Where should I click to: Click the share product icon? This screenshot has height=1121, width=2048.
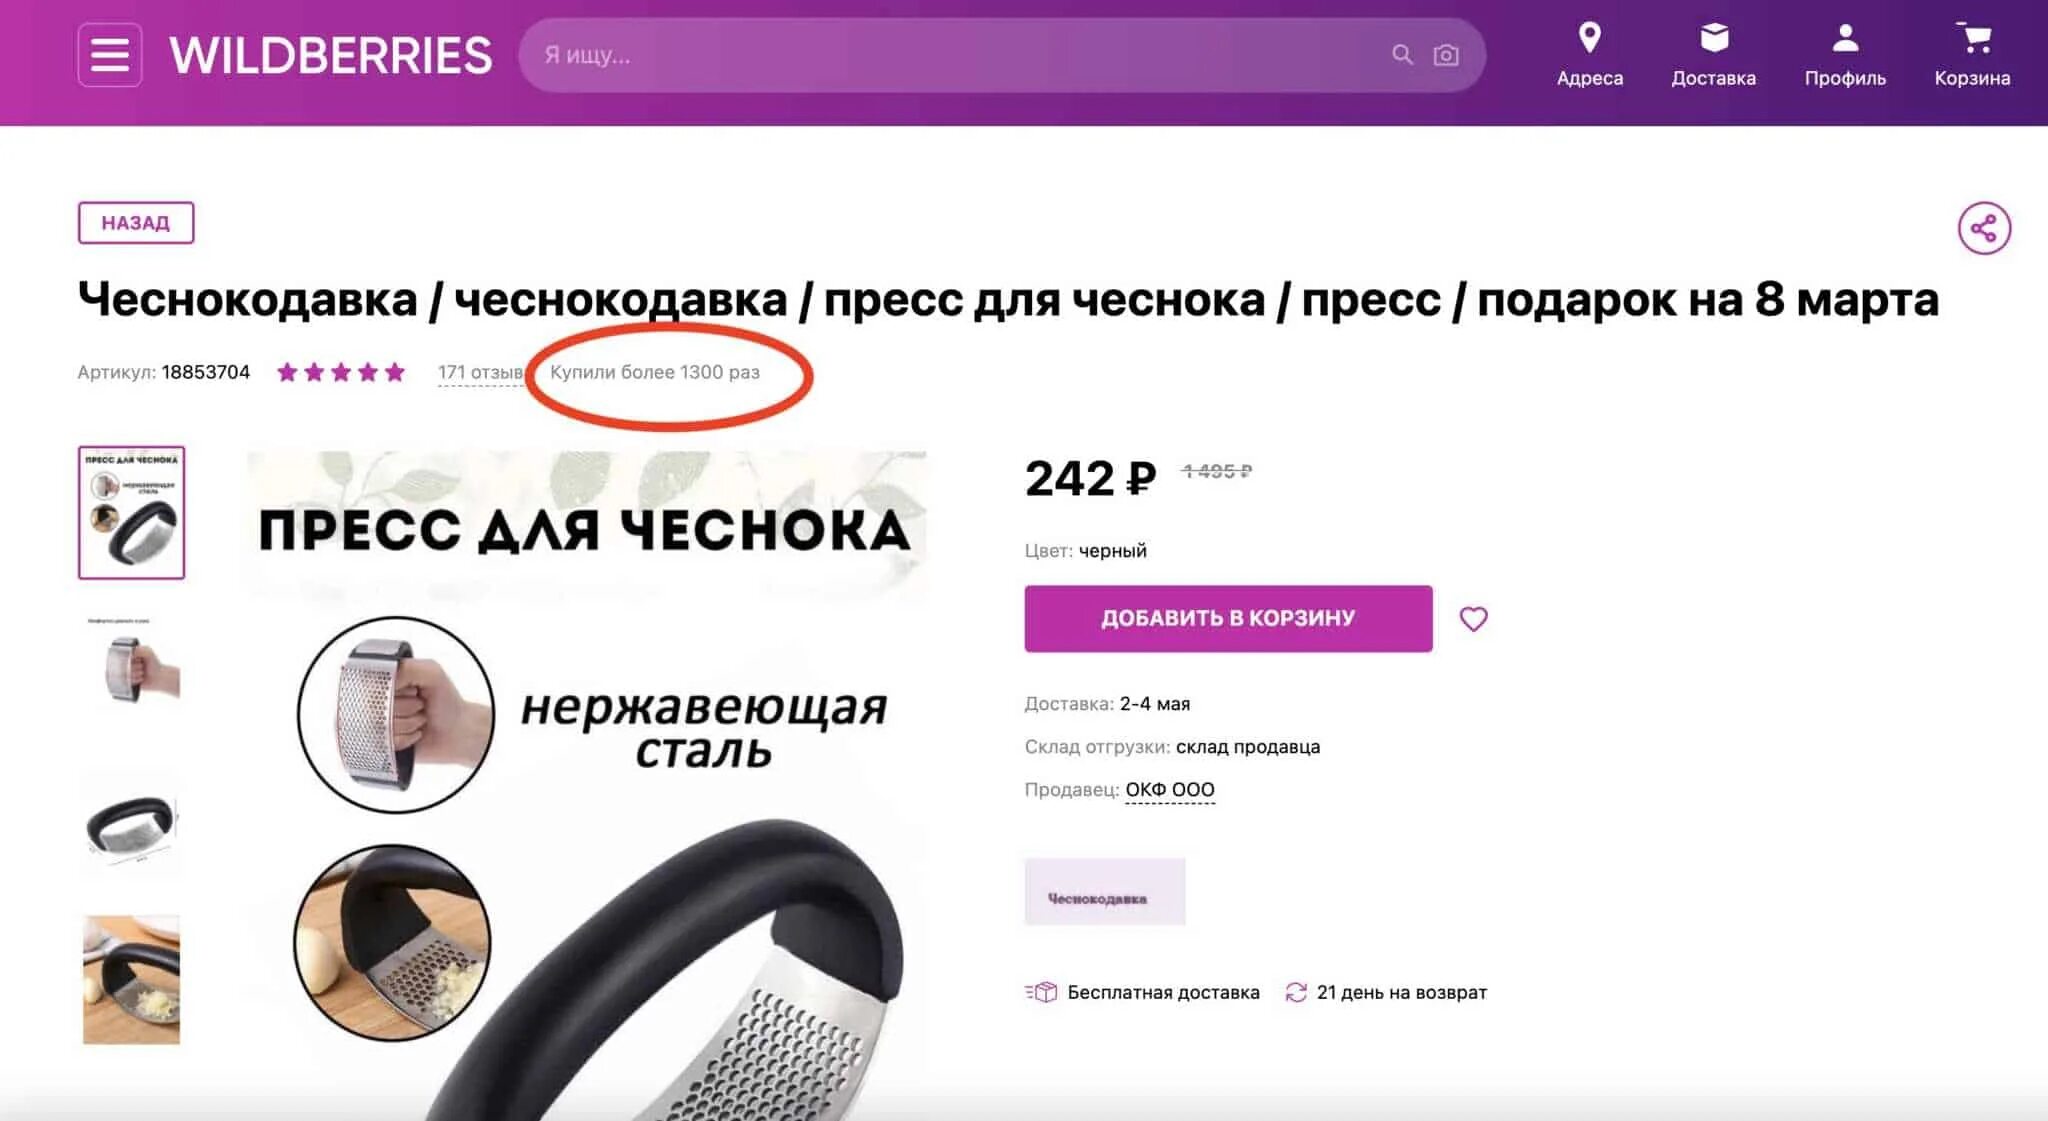1984,228
